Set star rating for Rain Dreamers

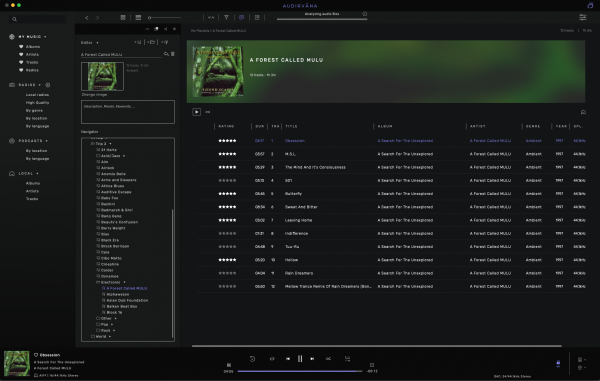tap(227, 273)
